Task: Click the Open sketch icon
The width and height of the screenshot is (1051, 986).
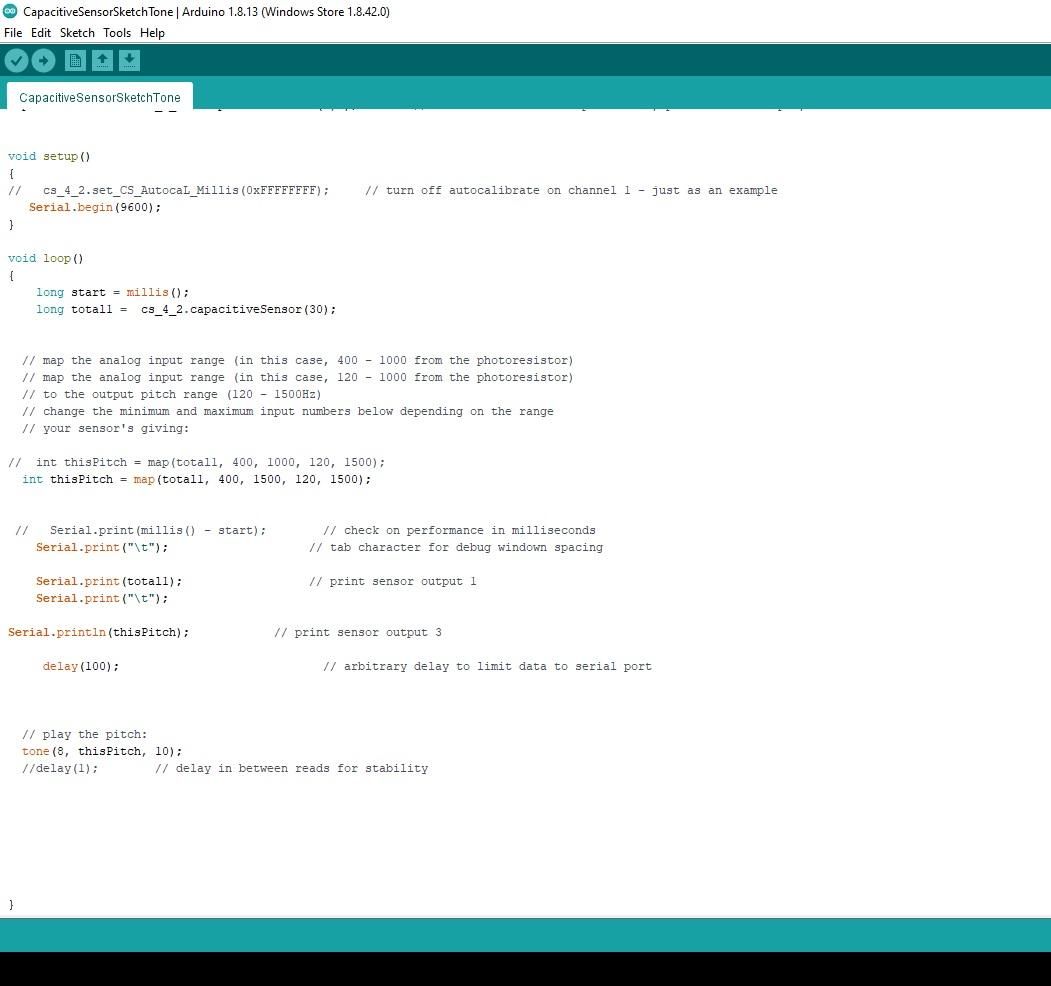Action: pos(102,60)
